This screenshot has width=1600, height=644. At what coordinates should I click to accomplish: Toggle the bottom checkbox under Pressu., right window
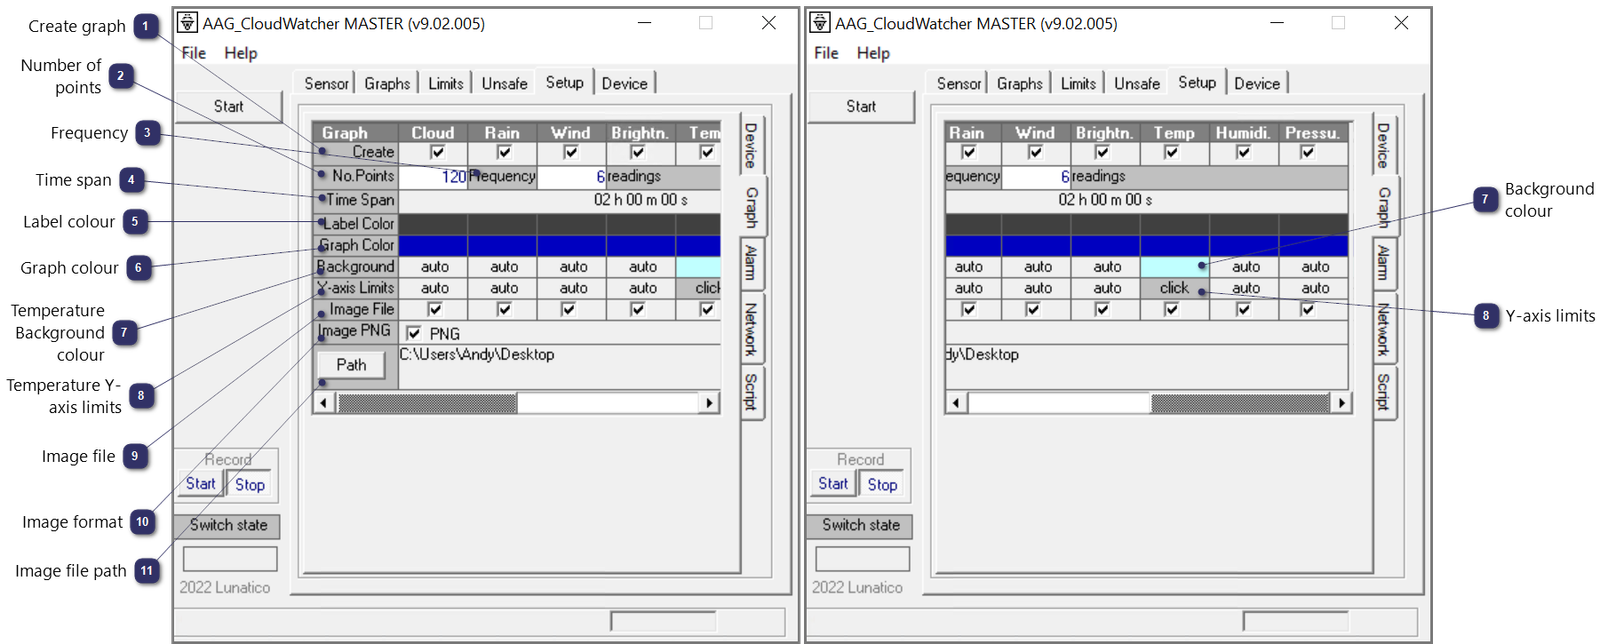click(1307, 309)
